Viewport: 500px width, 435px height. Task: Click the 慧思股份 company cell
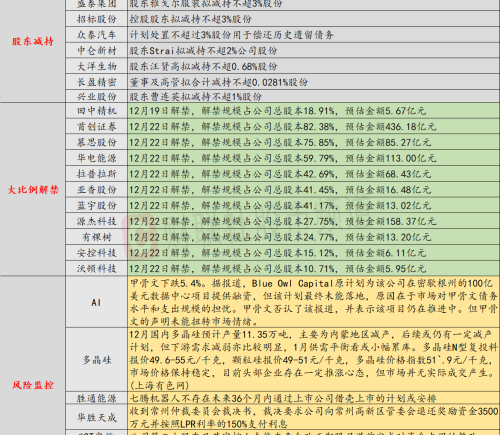point(97,142)
